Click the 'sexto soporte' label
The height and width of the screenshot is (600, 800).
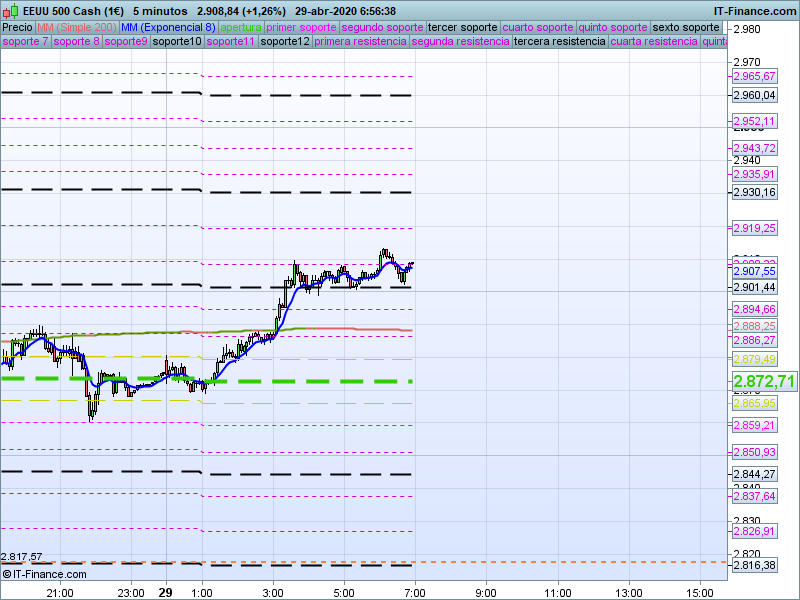[x=685, y=27]
